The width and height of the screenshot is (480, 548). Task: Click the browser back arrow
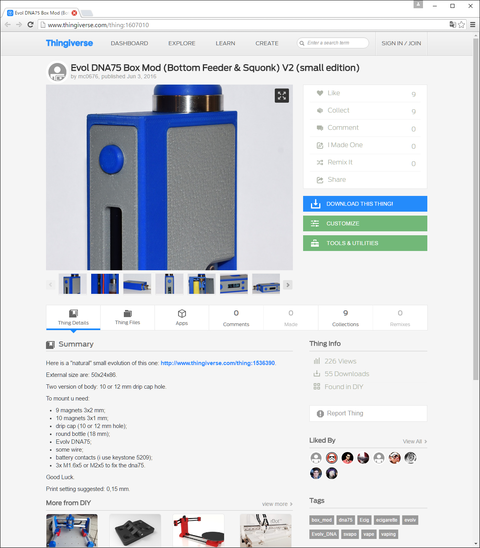pyautogui.click(x=8, y=24)
